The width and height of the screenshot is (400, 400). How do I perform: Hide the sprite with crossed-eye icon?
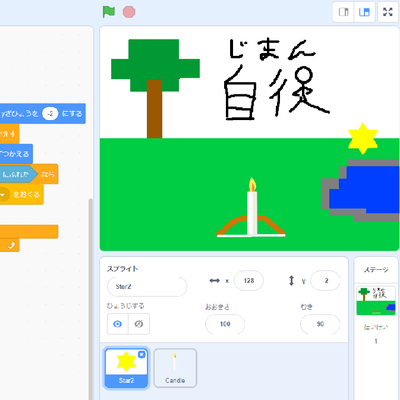(x=139, y=324)
